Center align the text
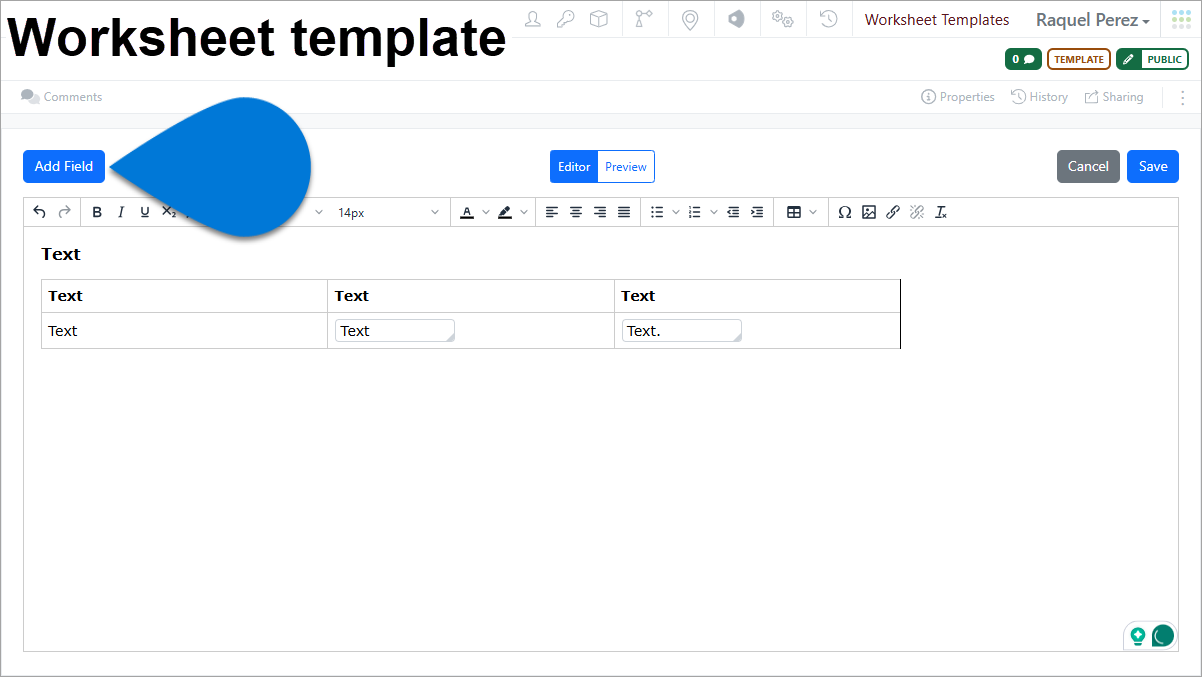The width and height of the screenshot is (1202, 677). coord(576,212)
